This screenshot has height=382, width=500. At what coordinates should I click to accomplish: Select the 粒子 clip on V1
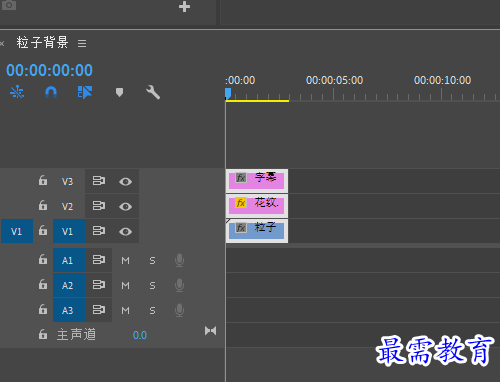tap(257, 231)
